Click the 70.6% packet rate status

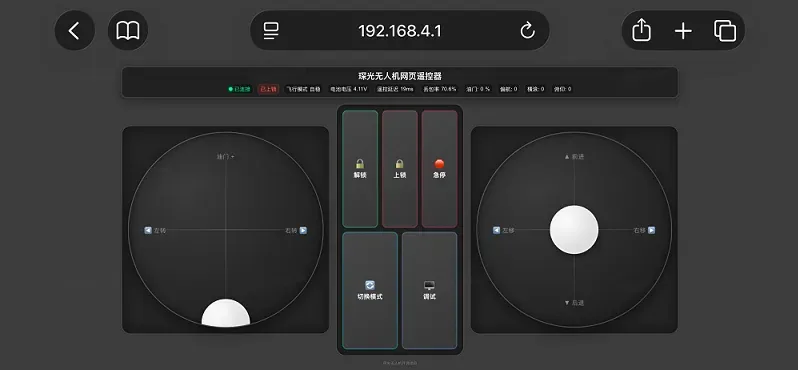pyautogui.click(x=440, y=89)
